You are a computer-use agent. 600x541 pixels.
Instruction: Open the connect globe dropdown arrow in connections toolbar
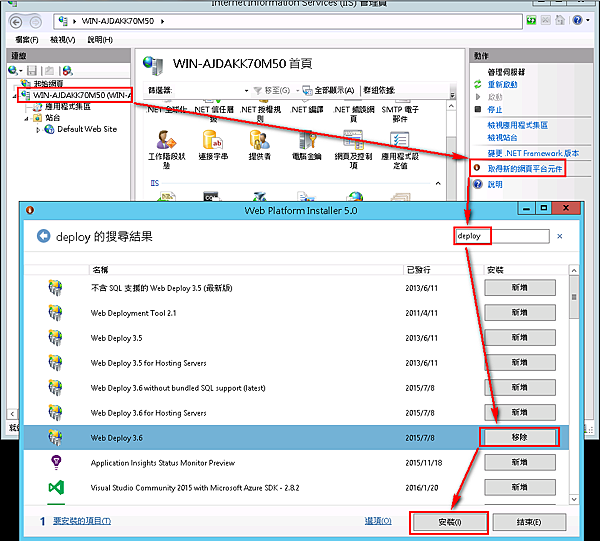point(20,71)
